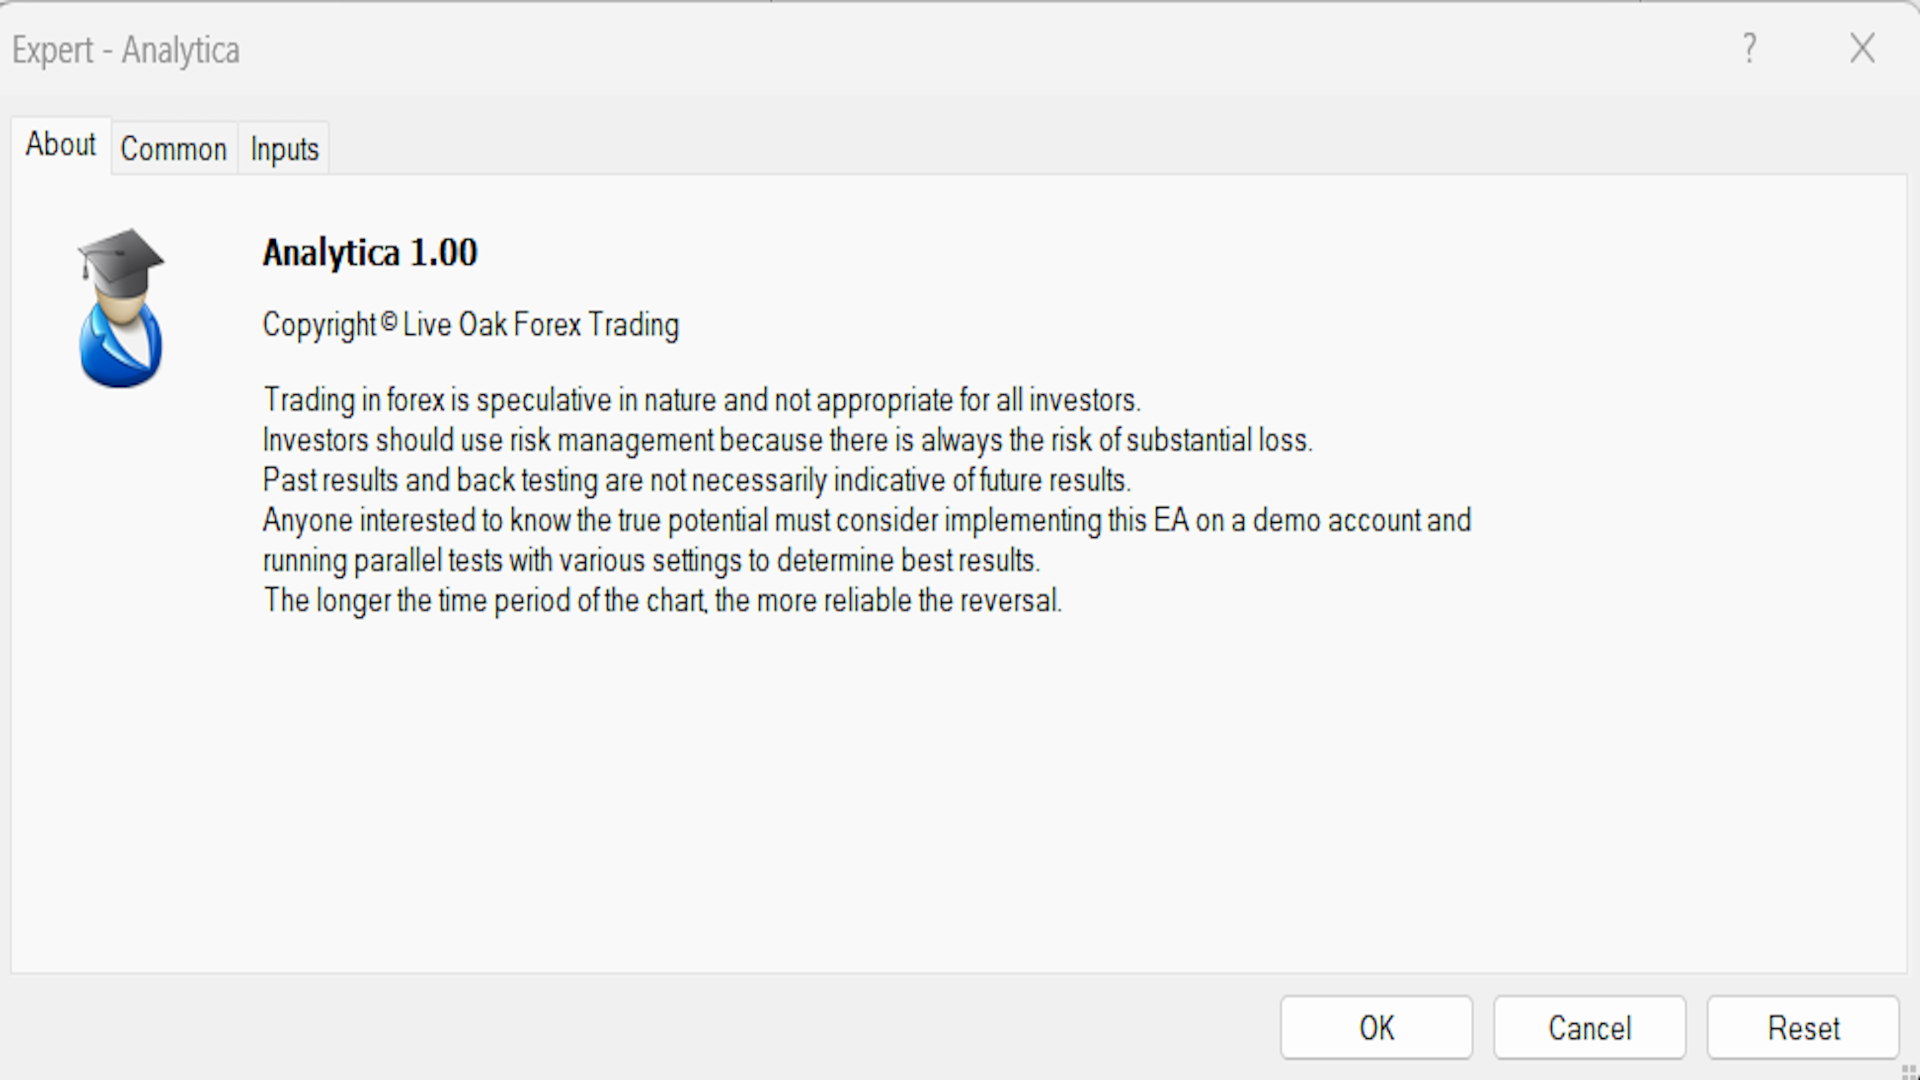
Task: Click the "Investors should use risk management" line
Action: pyautogui.click(x=787, y=440)
